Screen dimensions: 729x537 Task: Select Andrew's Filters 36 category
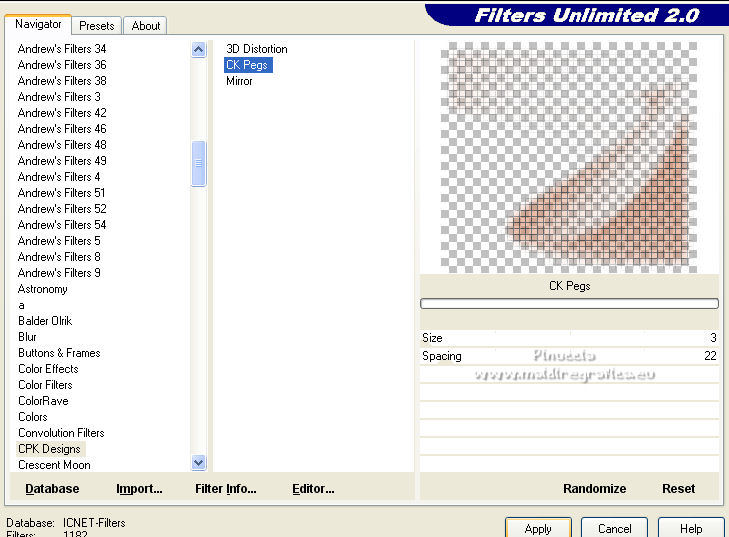click(62, 65)
